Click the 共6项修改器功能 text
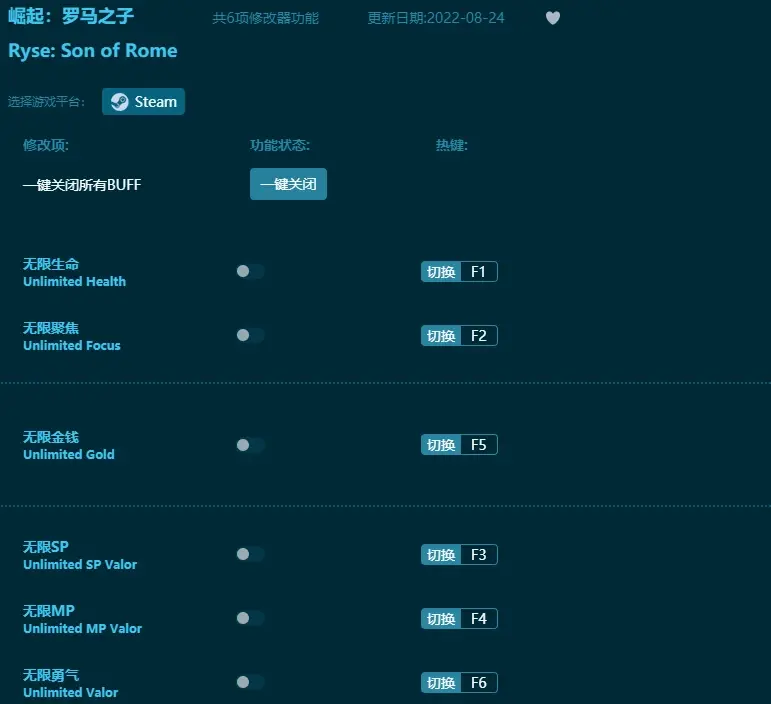Viewport: 771px width, 704px height. pyautogui.click(x=266, y=18)
